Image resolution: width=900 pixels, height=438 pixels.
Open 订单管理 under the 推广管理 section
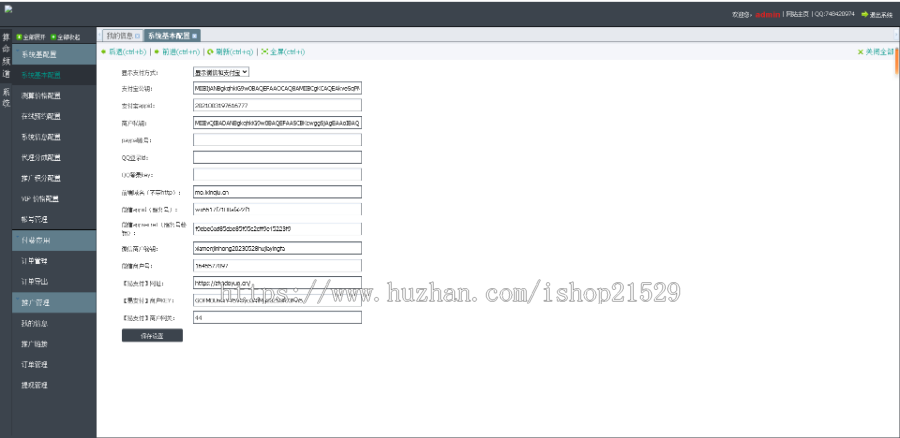[x=54, y=365]
